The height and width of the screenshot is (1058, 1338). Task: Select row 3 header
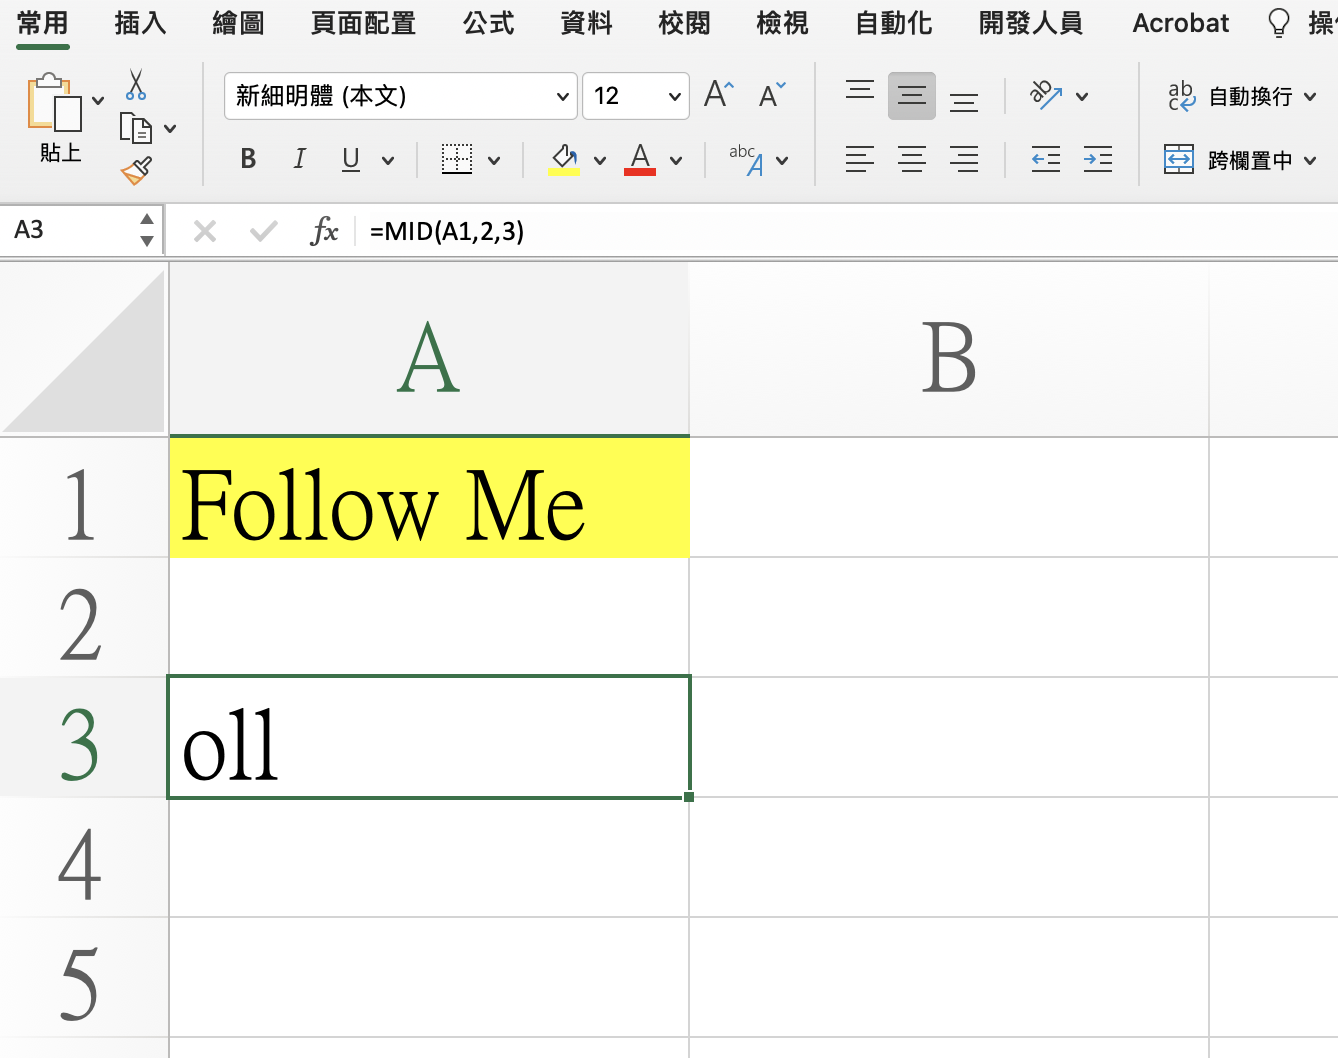point(84,737)
